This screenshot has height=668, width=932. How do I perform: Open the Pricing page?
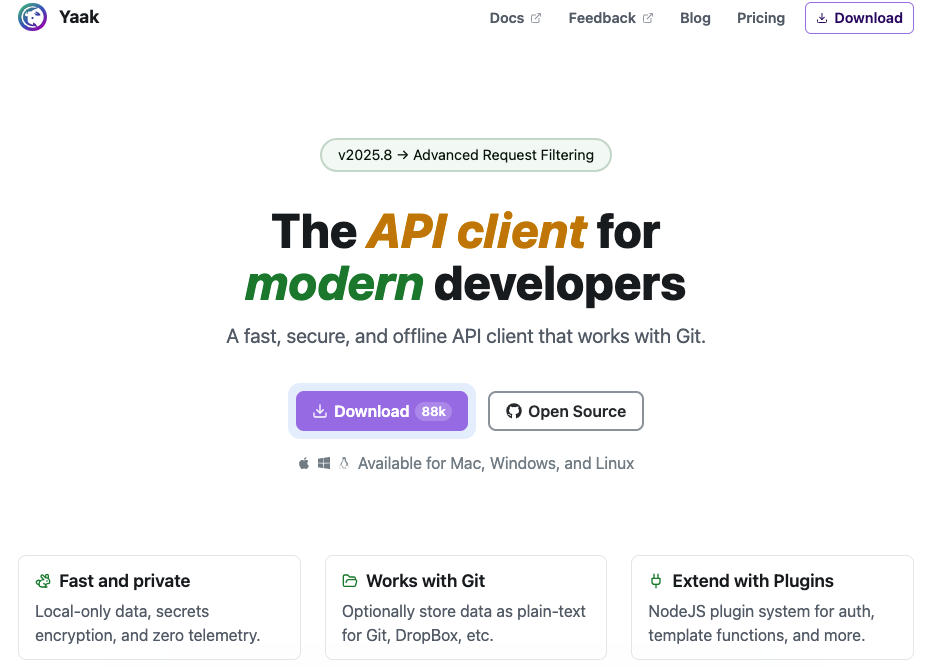[761, 18]
